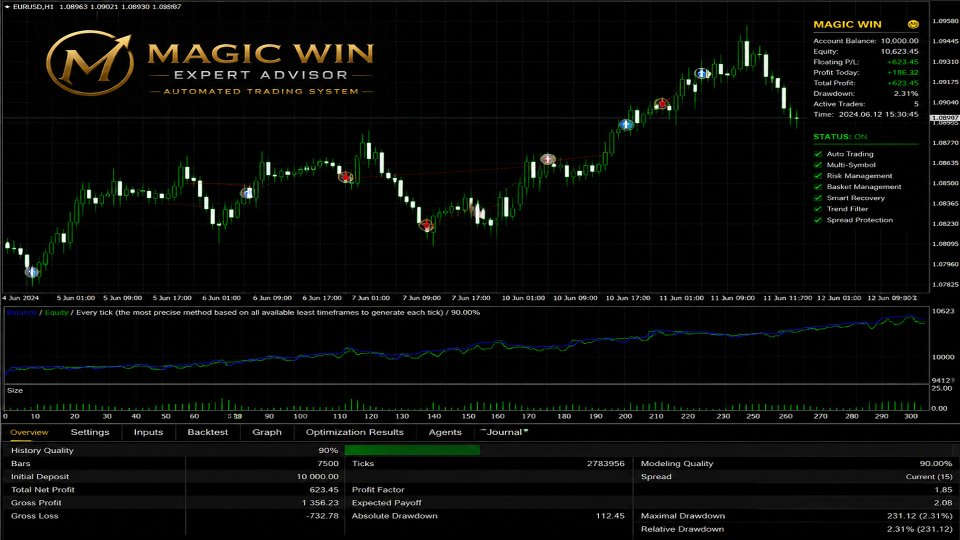960x540 pixels.
Task: Open the Backtest tab
Action: [x=208, y=432]
